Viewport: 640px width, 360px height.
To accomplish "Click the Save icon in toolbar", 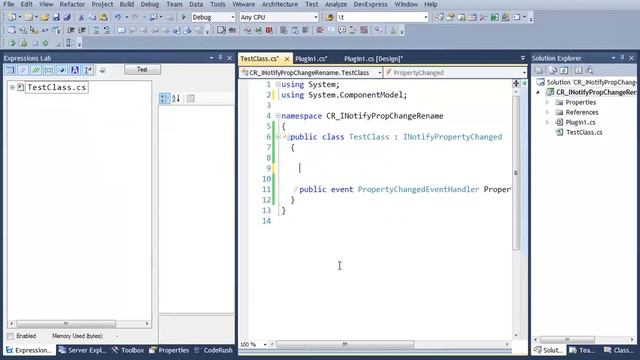I will [x=56, y=17].
